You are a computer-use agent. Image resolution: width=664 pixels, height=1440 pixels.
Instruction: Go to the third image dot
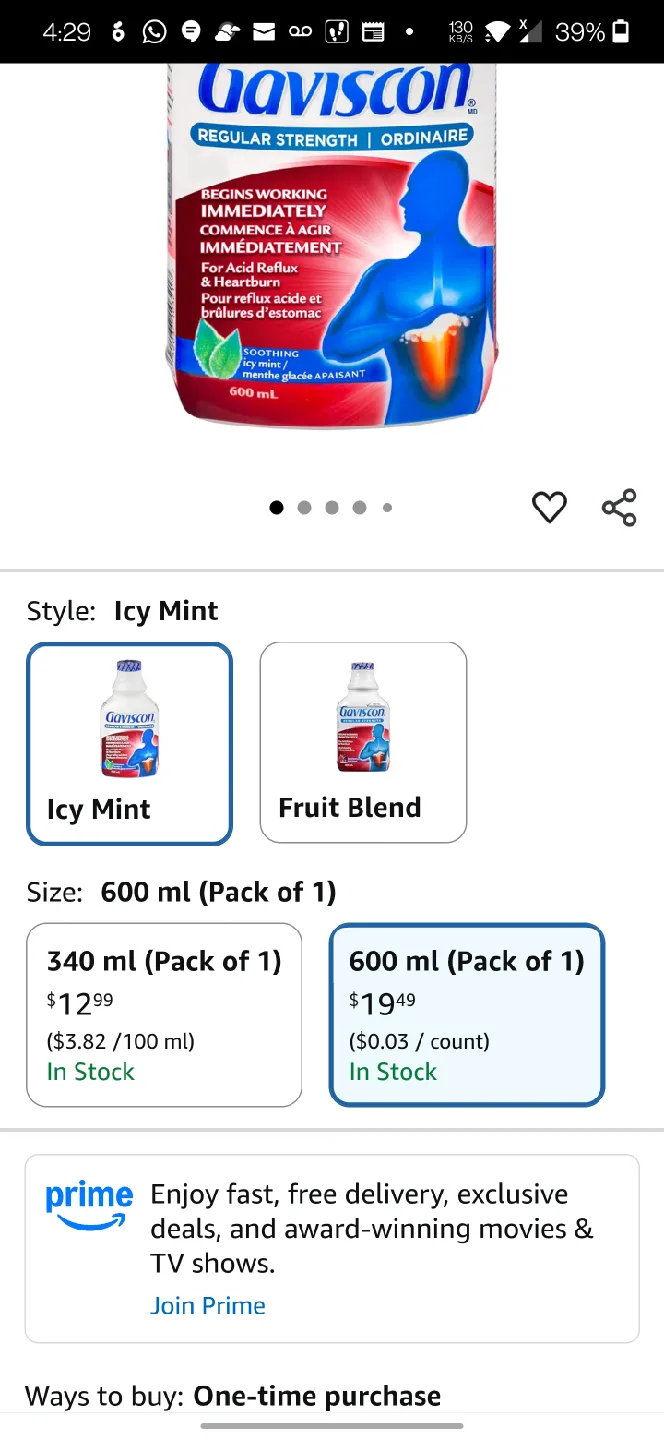332,508
